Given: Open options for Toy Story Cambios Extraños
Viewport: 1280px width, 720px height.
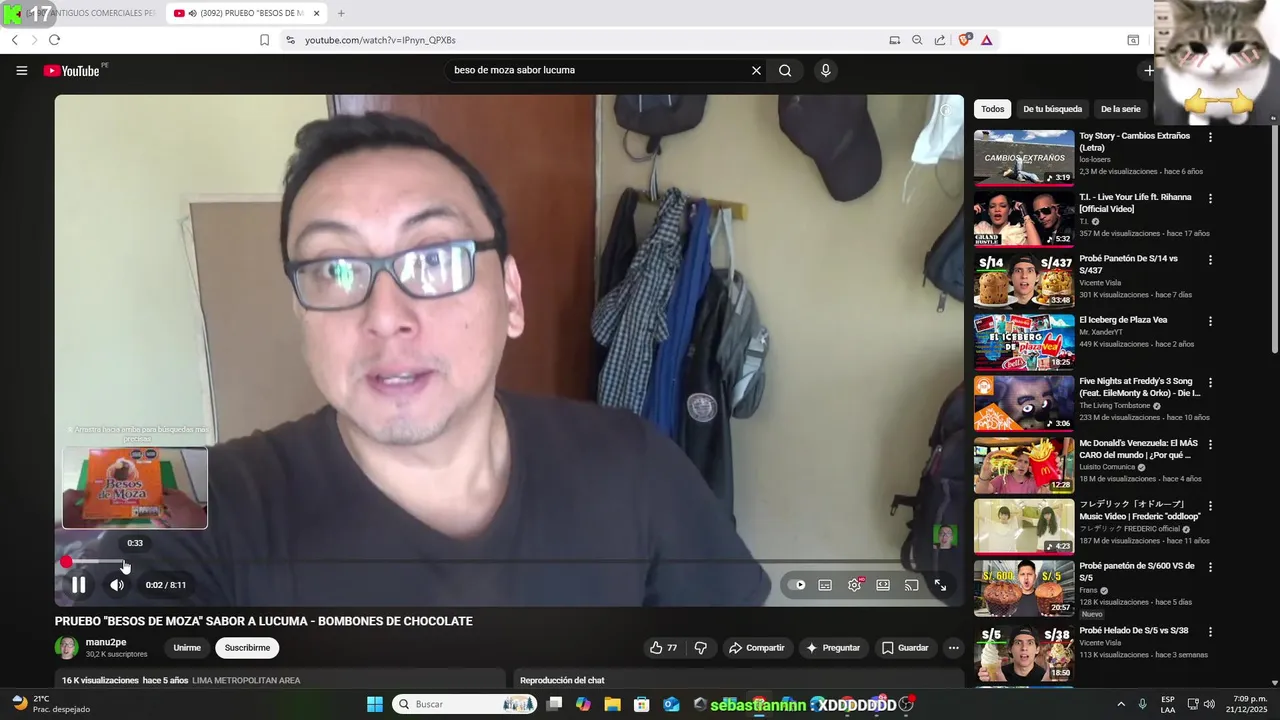Looking at the screenshot, I should click(x=1210, y=137).
